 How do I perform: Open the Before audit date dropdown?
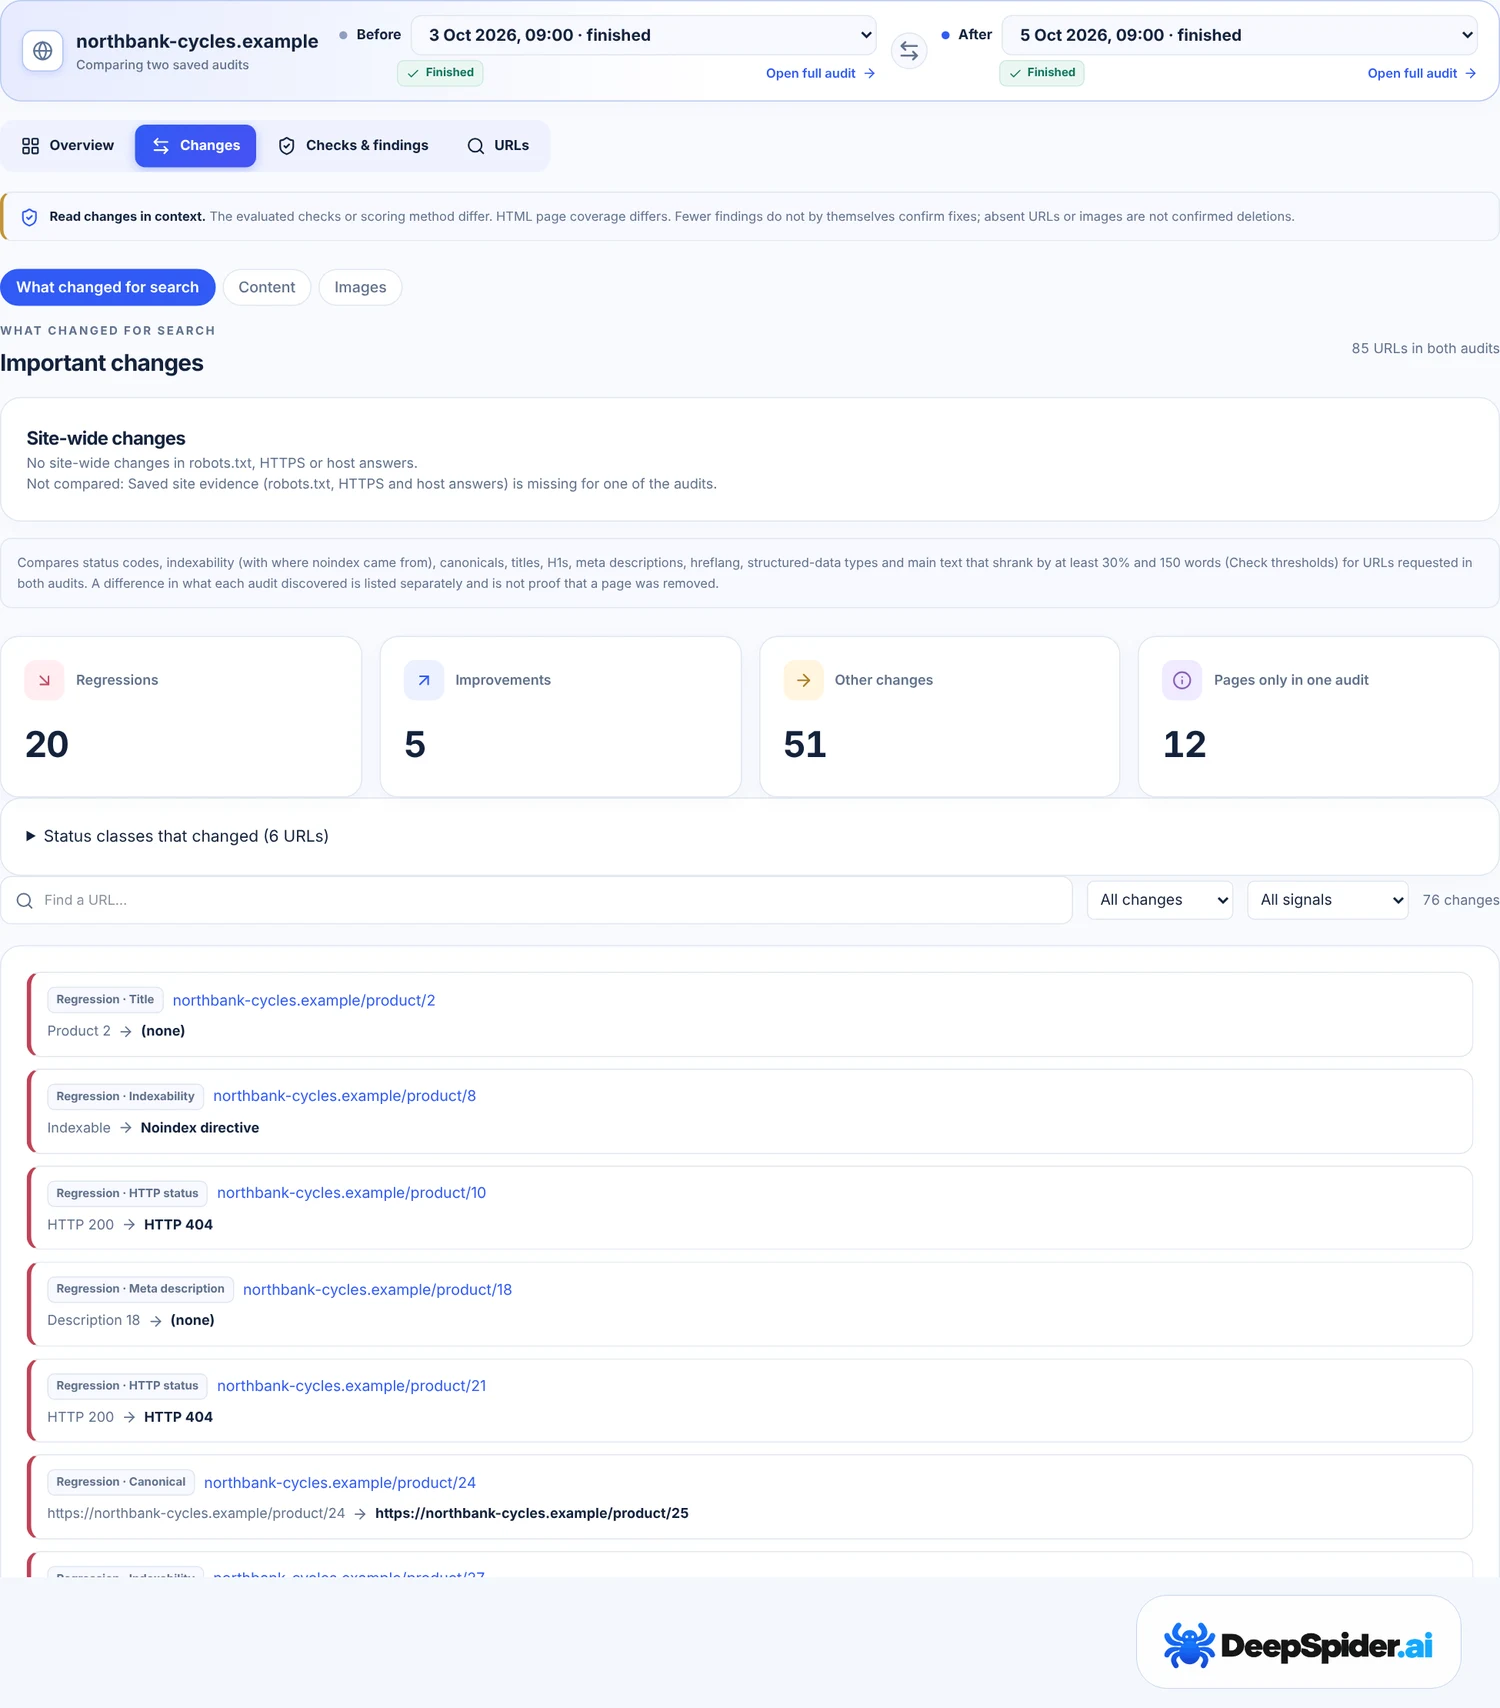coord(644,35)
